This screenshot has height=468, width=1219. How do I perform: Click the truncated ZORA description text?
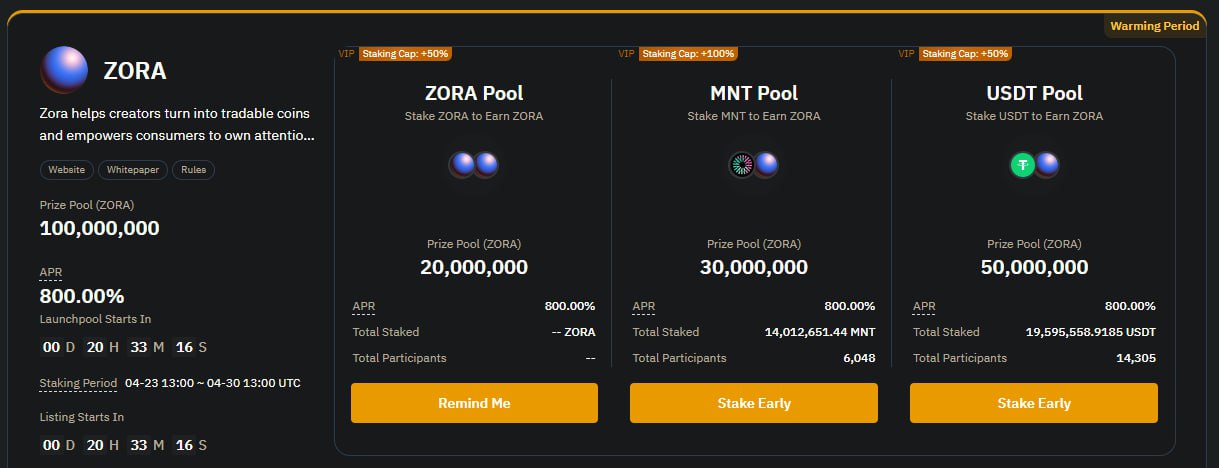tap(177, 124)
